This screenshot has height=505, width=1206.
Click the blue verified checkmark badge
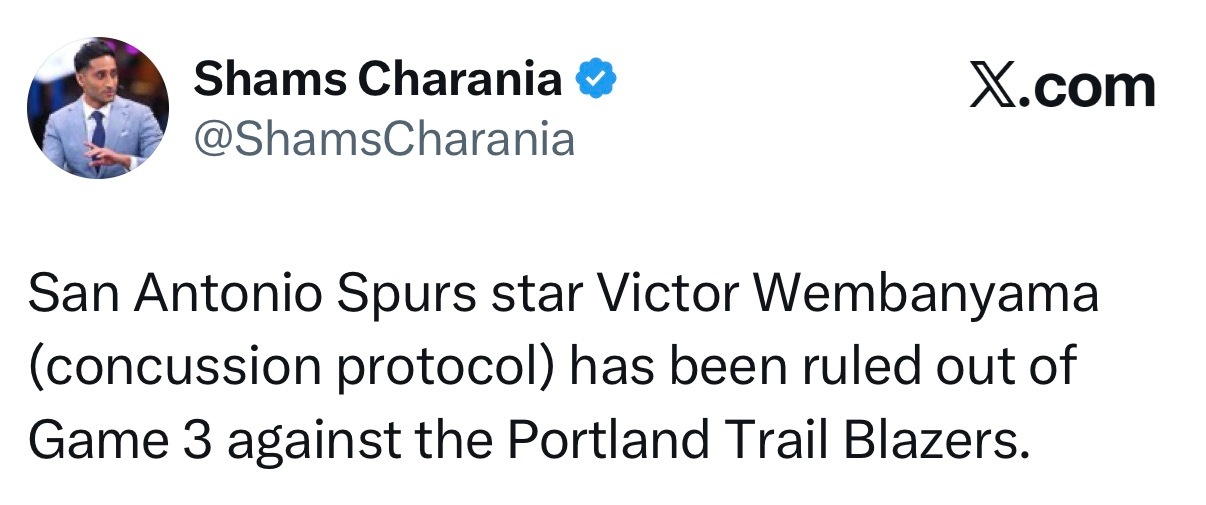[x=597, y=80]
